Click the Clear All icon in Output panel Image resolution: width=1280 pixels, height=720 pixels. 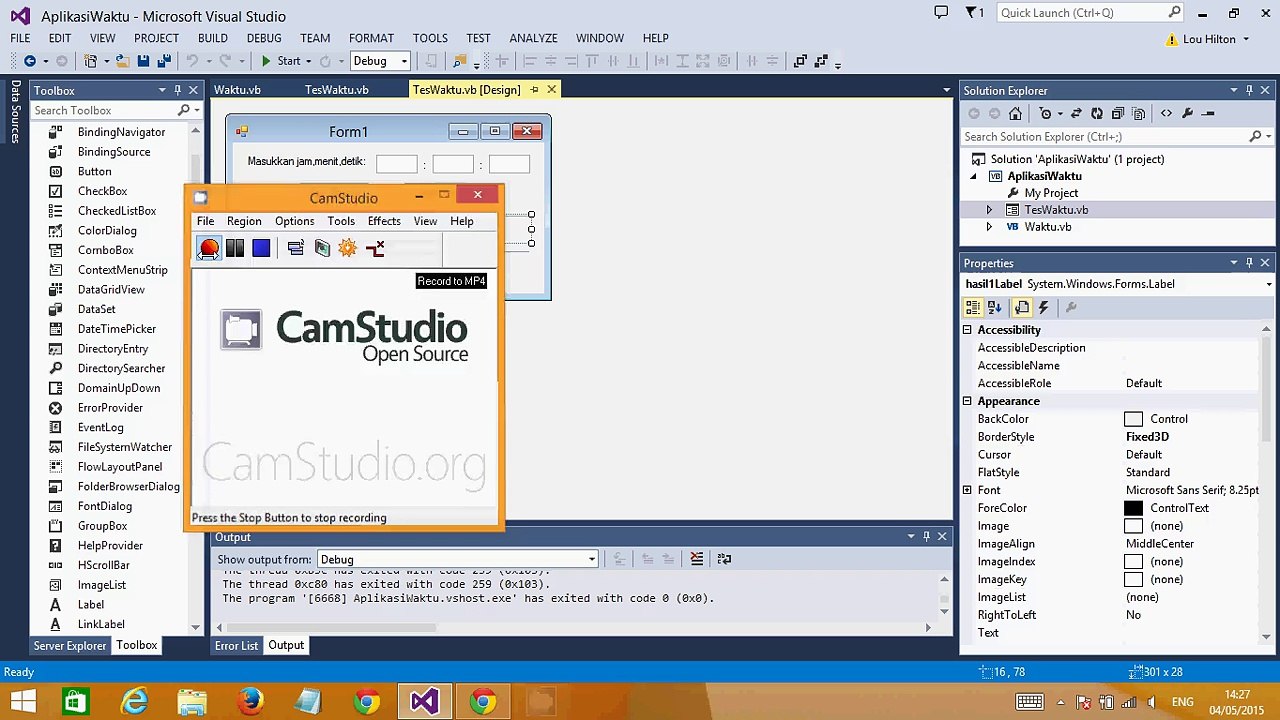click(x=697, y=559)
